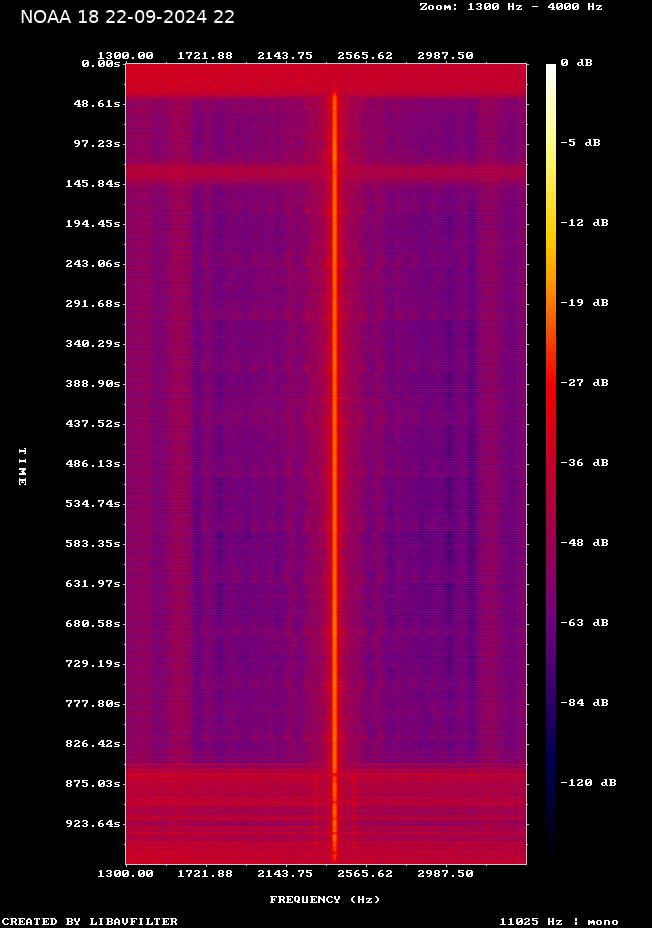Click the Zoom: 1300 Hz - 4000 Hz label
This screenshot has width=652, height=928.
(x=511, y=6)
